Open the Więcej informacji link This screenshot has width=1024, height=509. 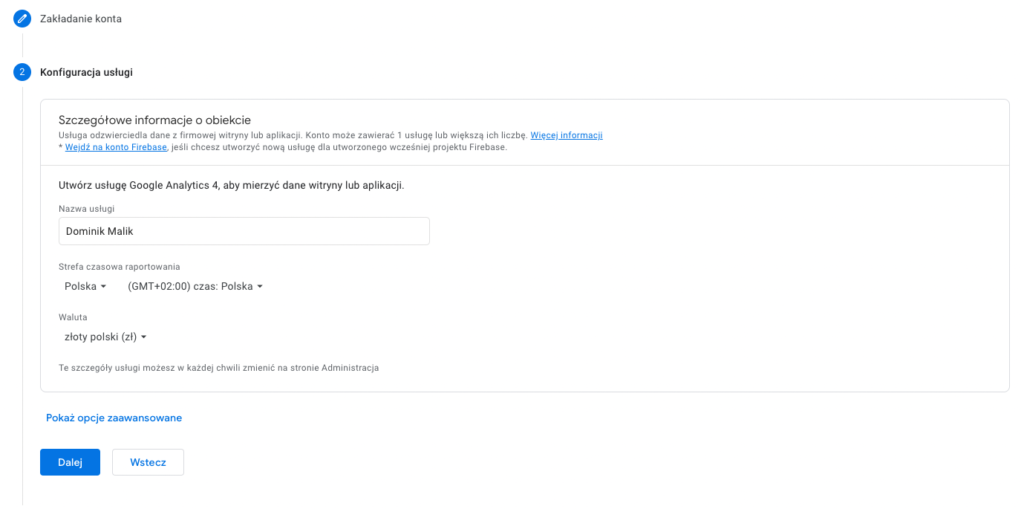[x=566, y=135]
